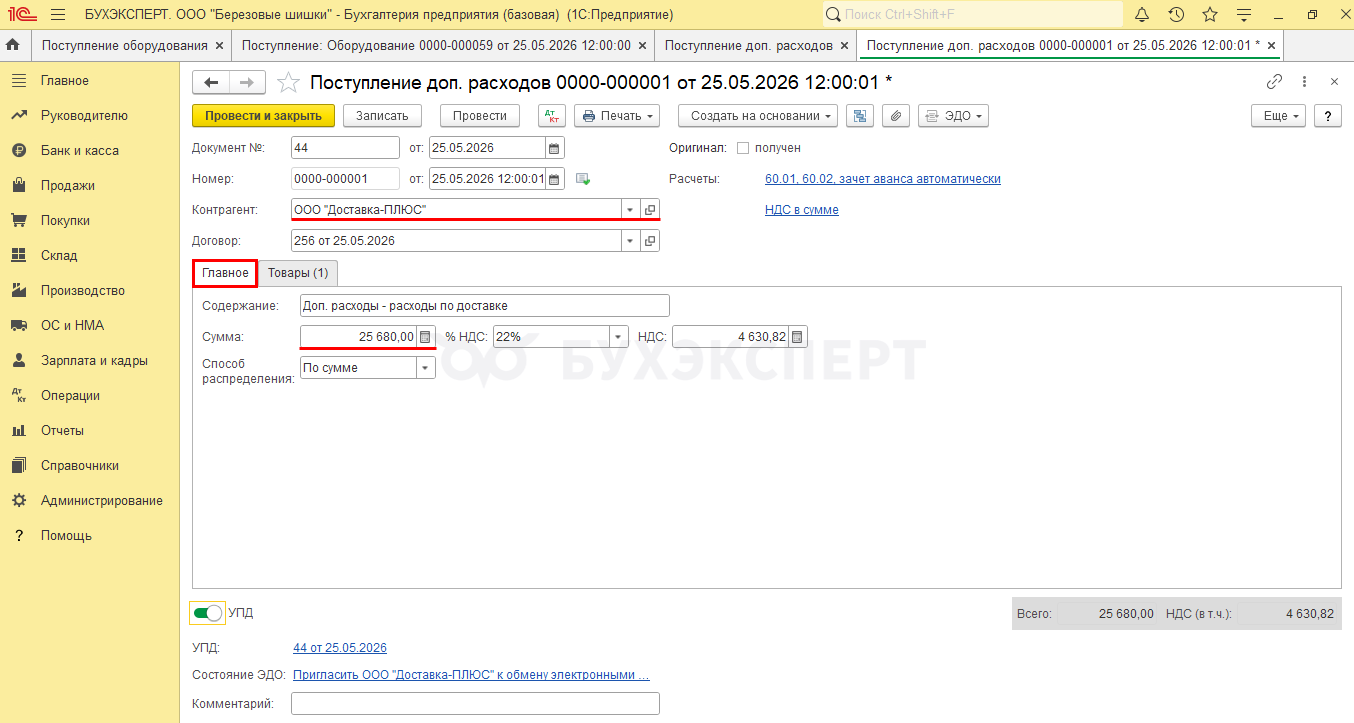Open Производство section
The width and height of the screenshot is (1354, 723).
coord(83,290)
